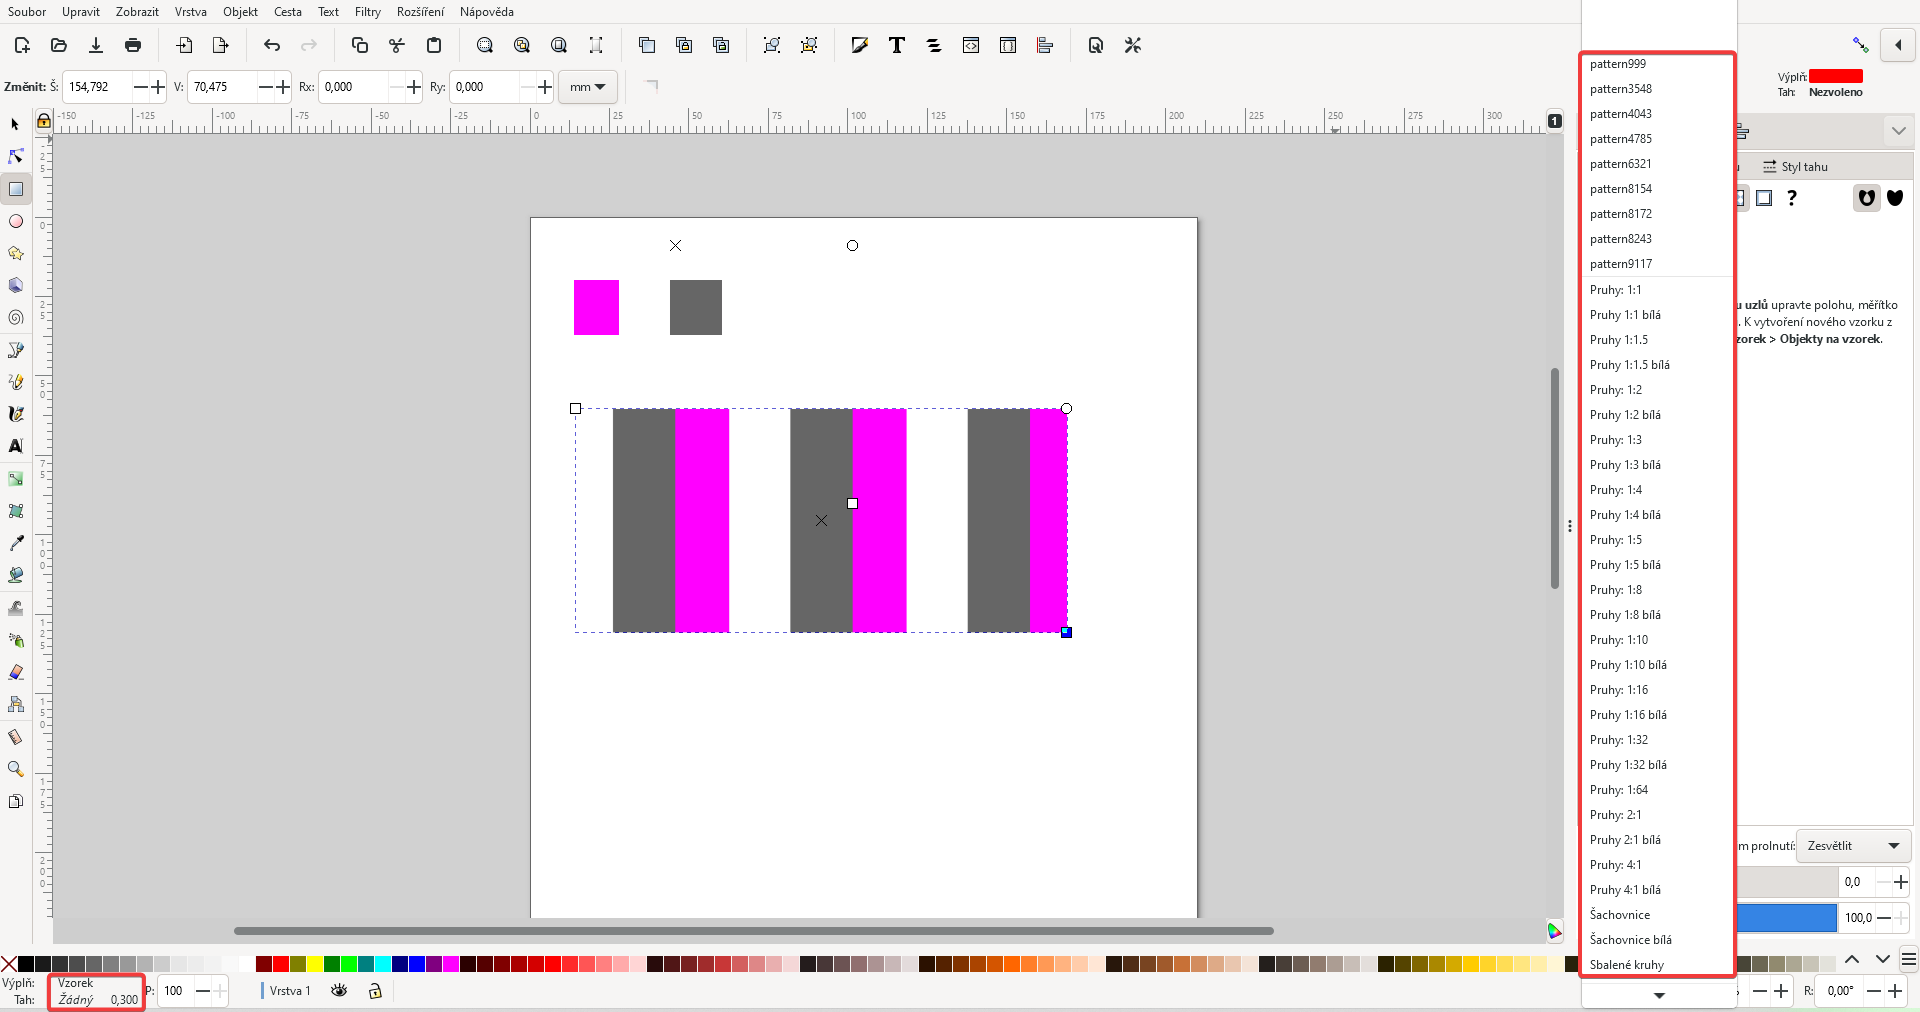The image size is (1920, 1012).
Task: Choose the Pruhy 1:2 pattern
Action: [x=1616, y=390]
